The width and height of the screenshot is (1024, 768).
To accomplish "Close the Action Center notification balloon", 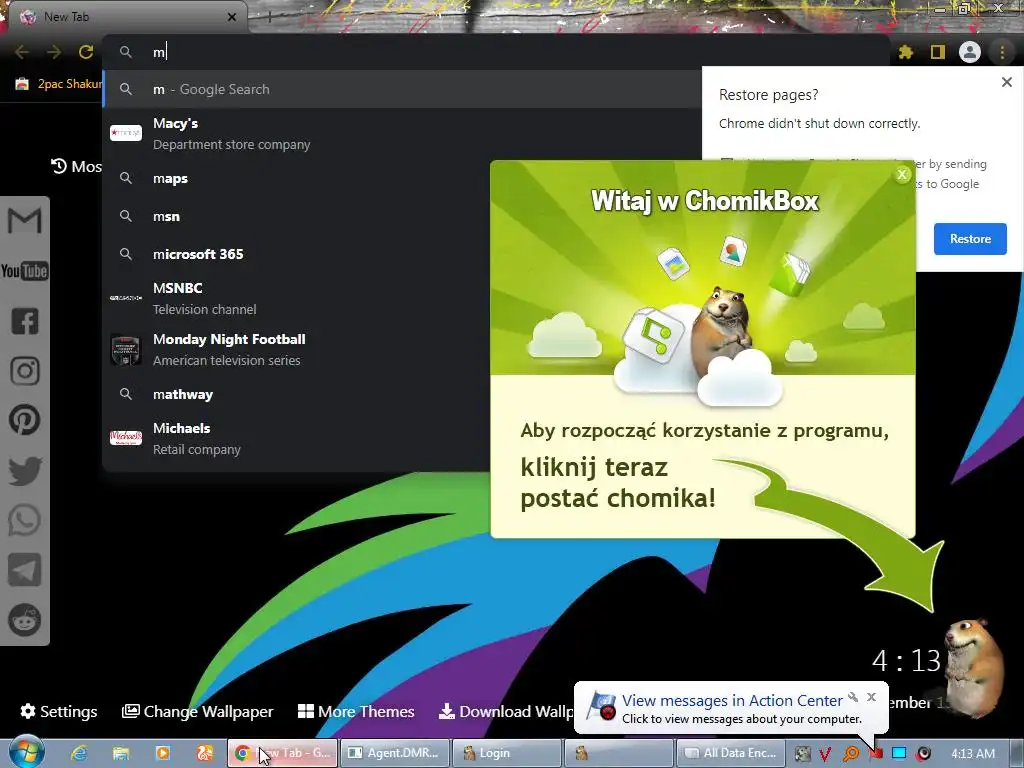I will tap(871, 697).
